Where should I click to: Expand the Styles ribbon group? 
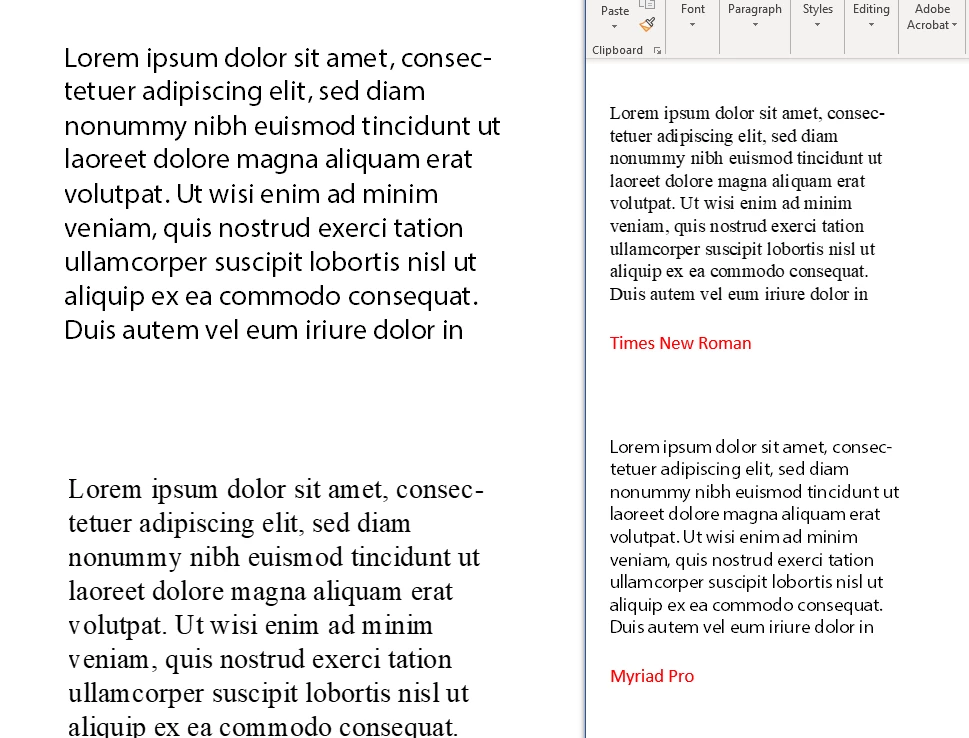817,17
